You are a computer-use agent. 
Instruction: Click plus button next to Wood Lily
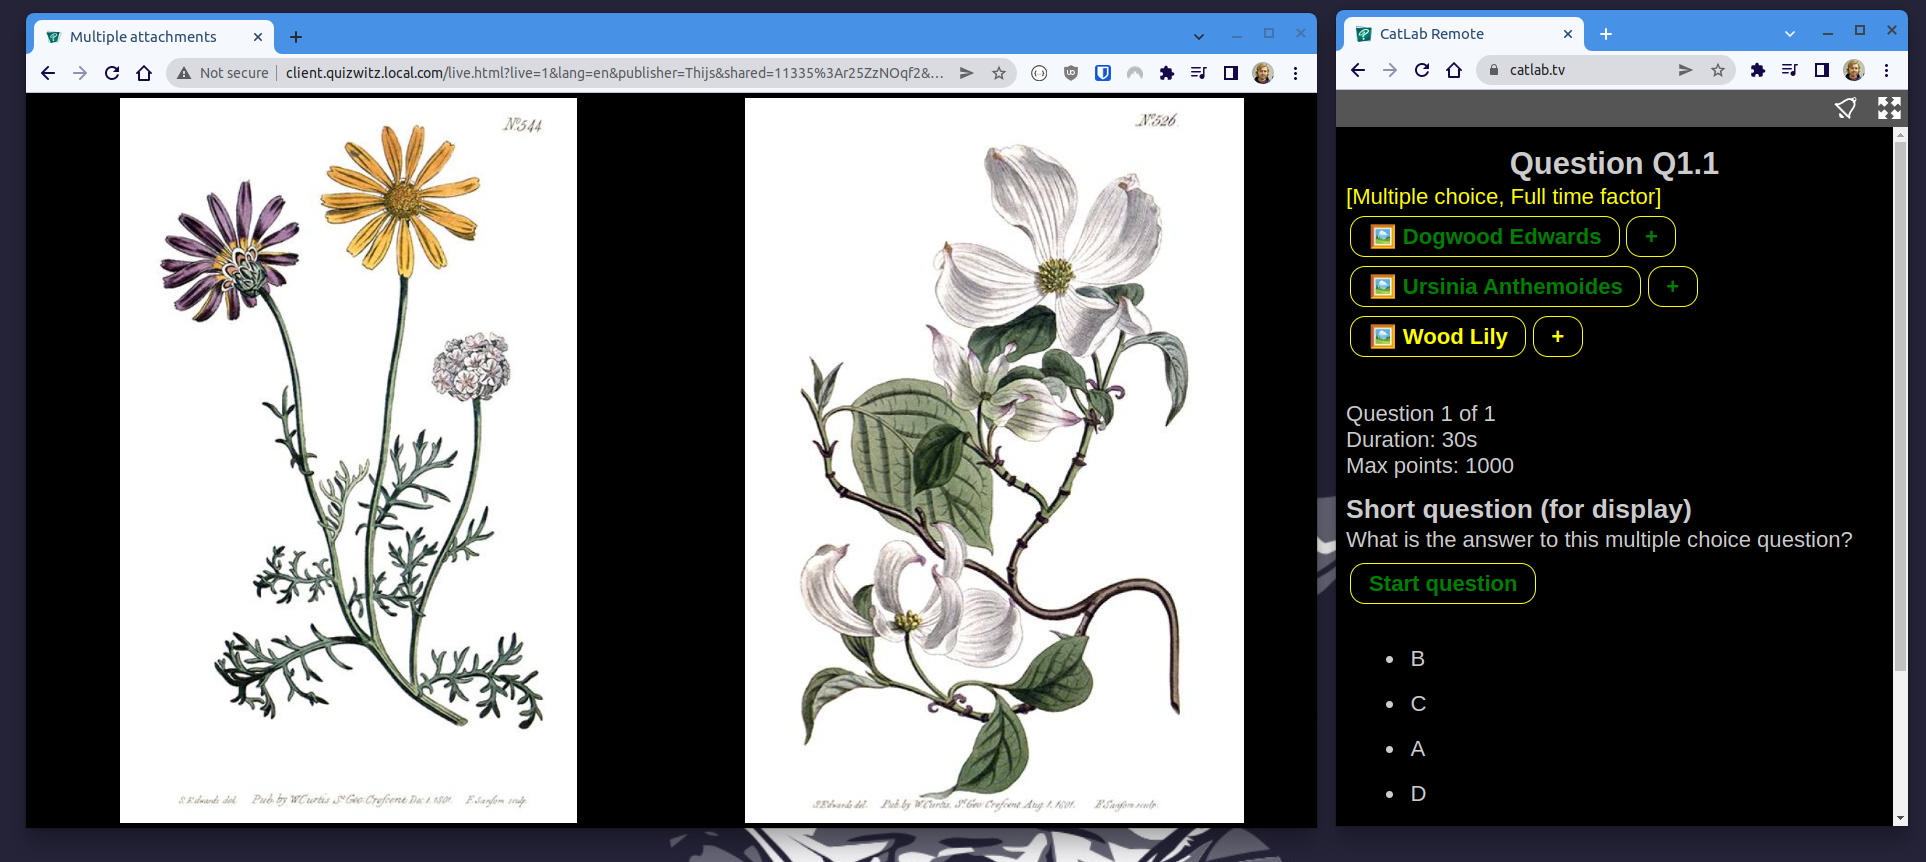1557,337
